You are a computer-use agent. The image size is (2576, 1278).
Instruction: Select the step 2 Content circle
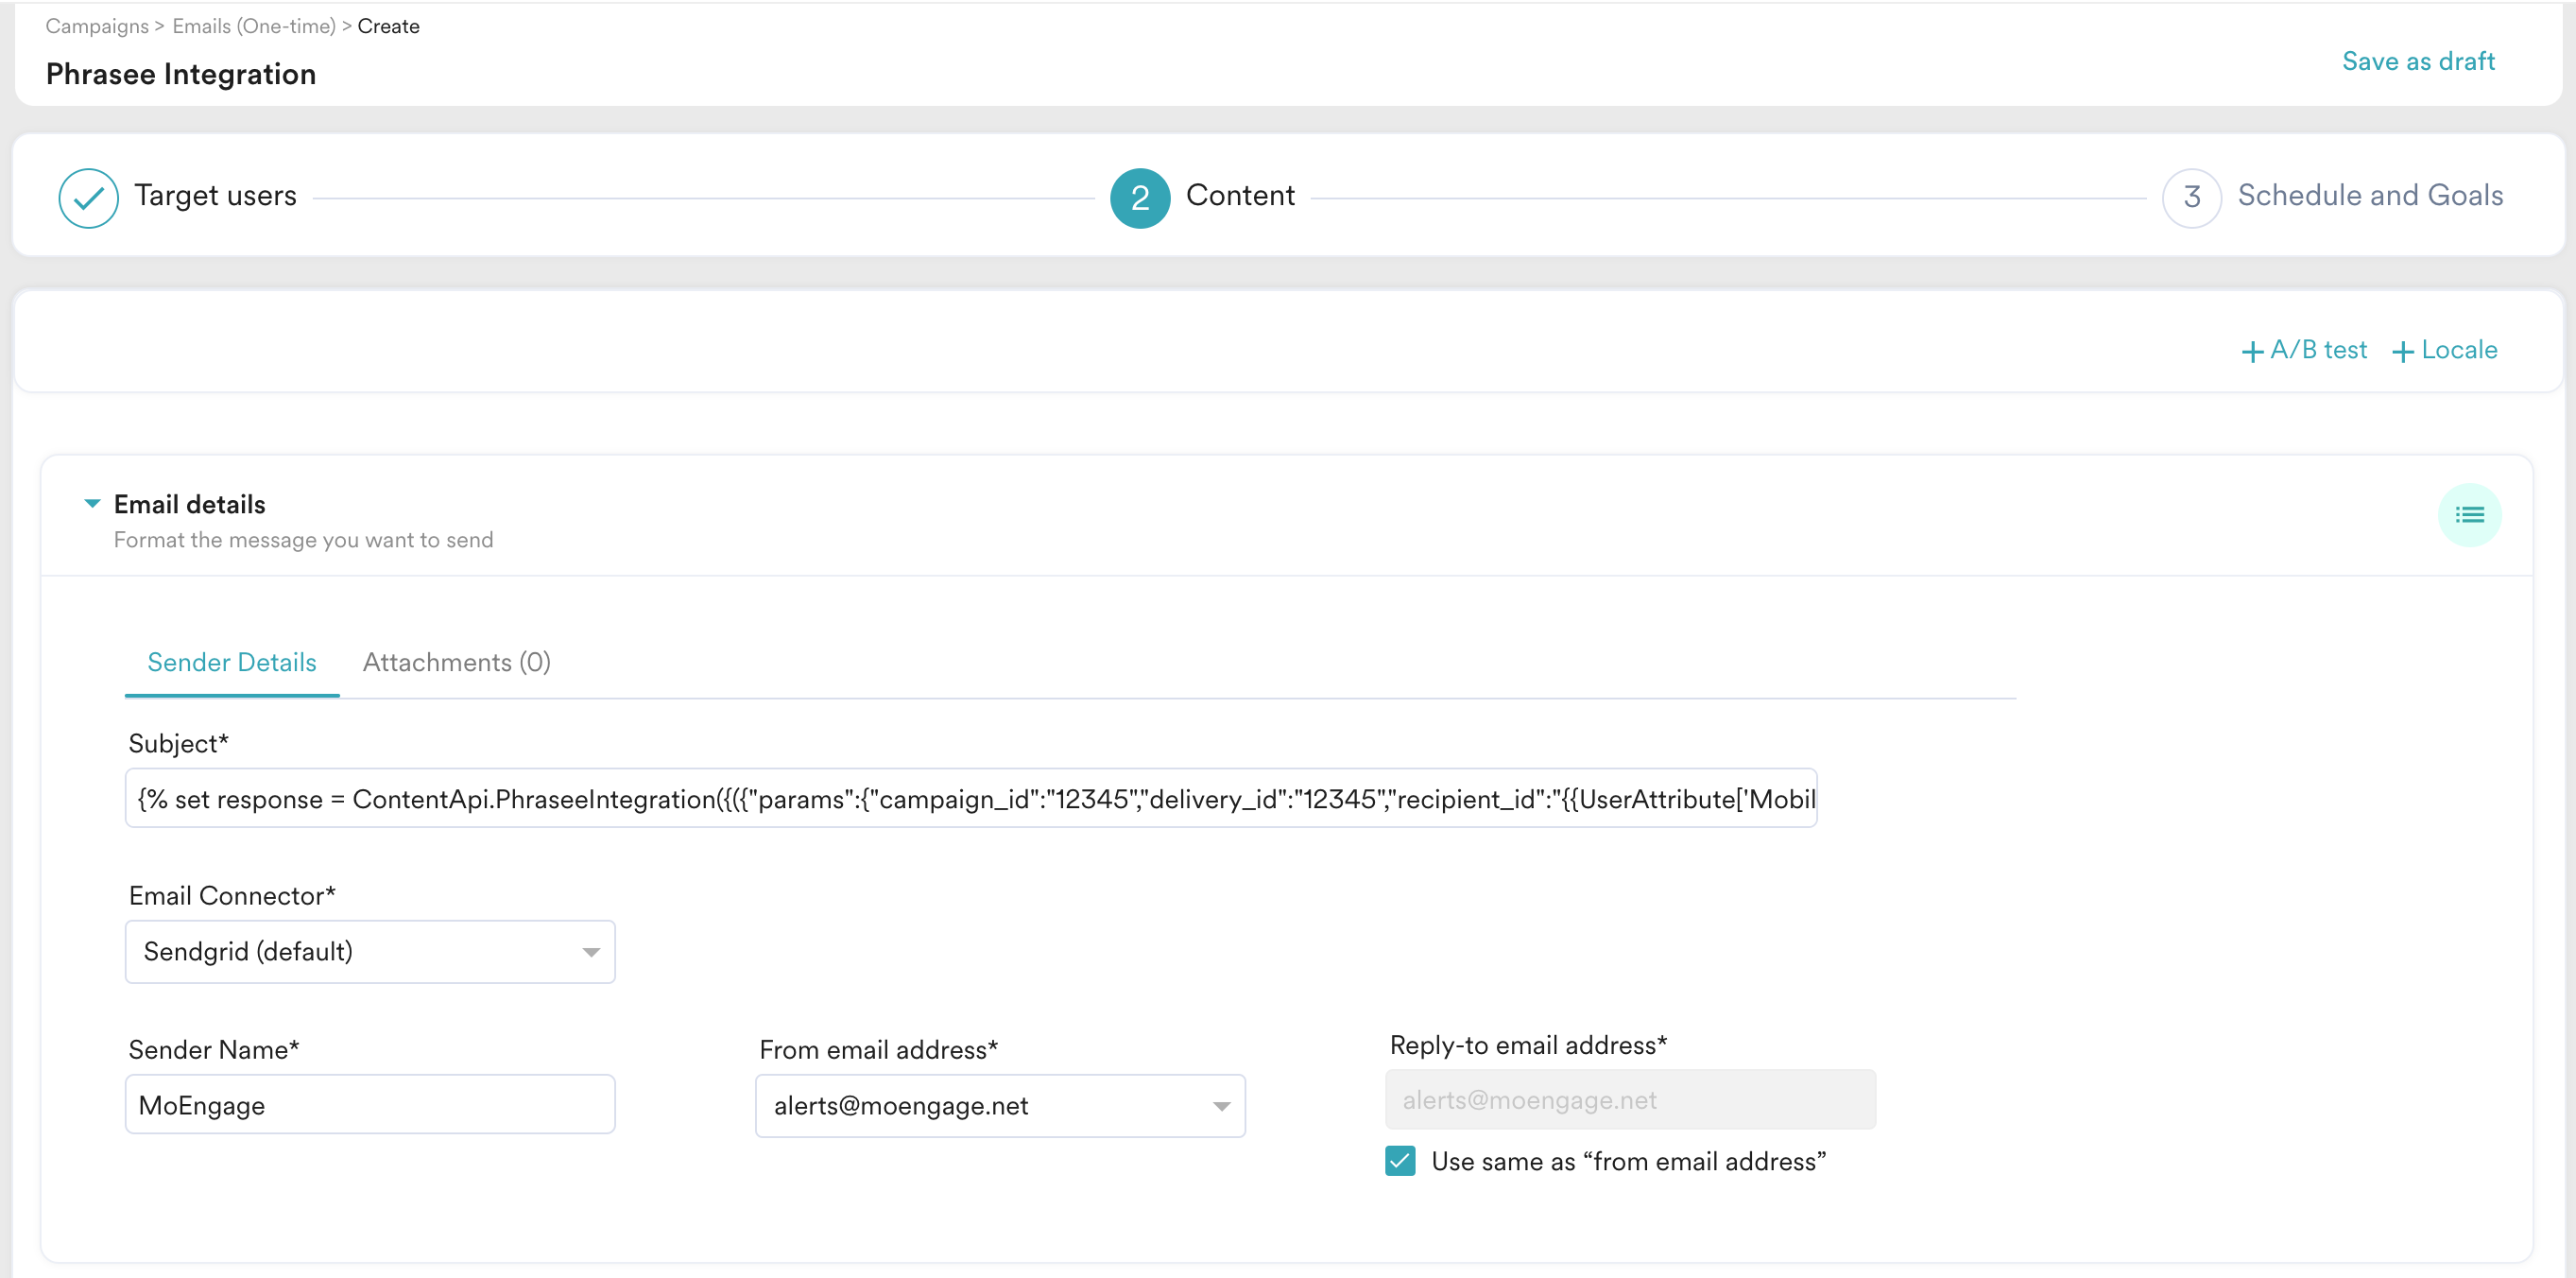coord(1139,197)
